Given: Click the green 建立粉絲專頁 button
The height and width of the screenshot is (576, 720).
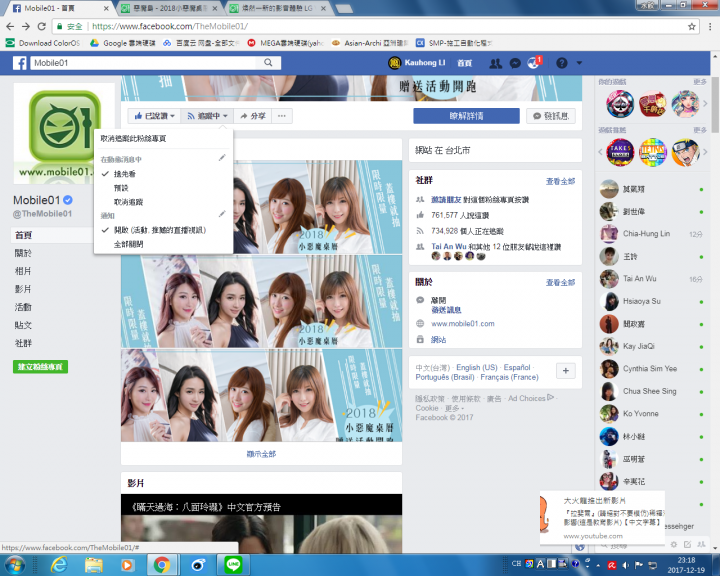Looking at the screenshot, I should (40, 367).
